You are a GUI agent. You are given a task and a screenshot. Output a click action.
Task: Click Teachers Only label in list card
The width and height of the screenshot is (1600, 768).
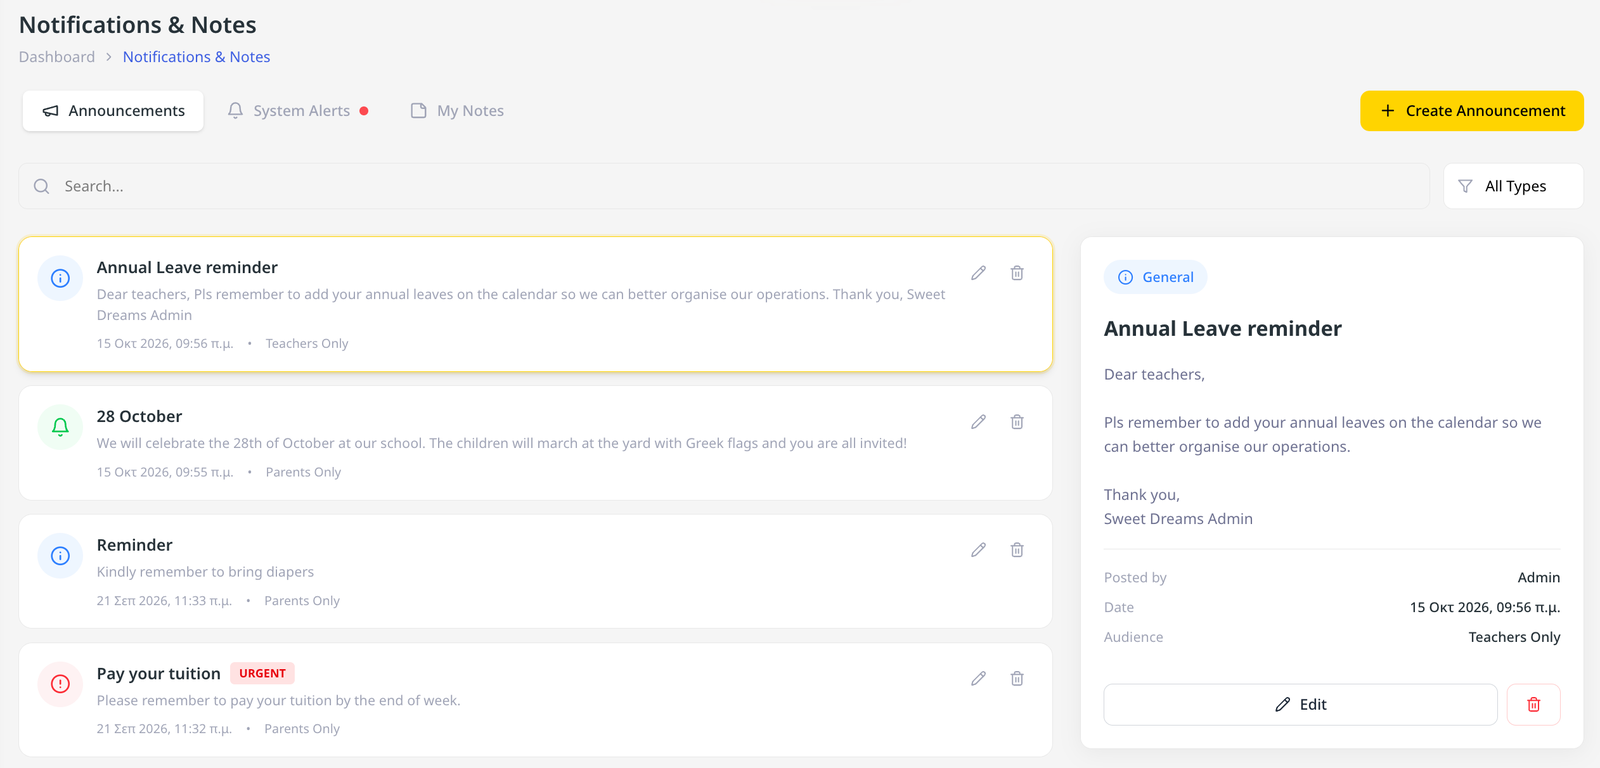(307, 344)
